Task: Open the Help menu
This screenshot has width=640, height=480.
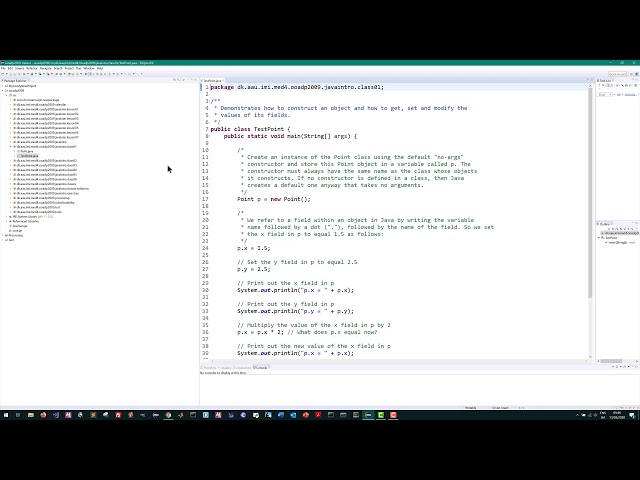Action: click(100, 69)
